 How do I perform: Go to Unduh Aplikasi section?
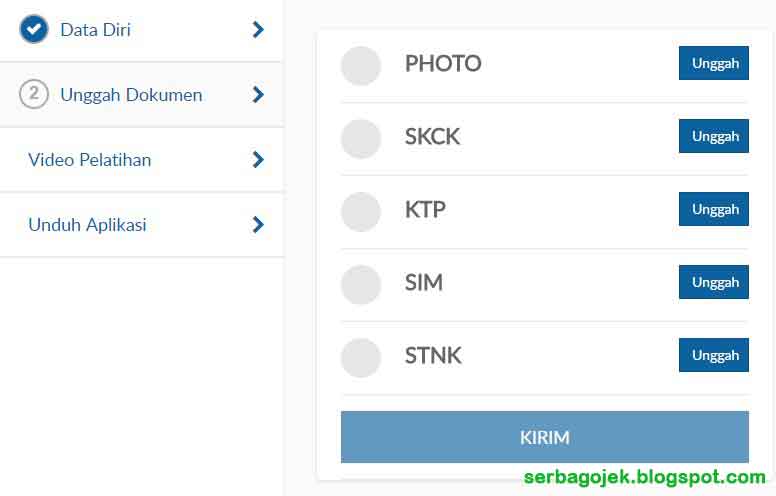pos(88,225)
